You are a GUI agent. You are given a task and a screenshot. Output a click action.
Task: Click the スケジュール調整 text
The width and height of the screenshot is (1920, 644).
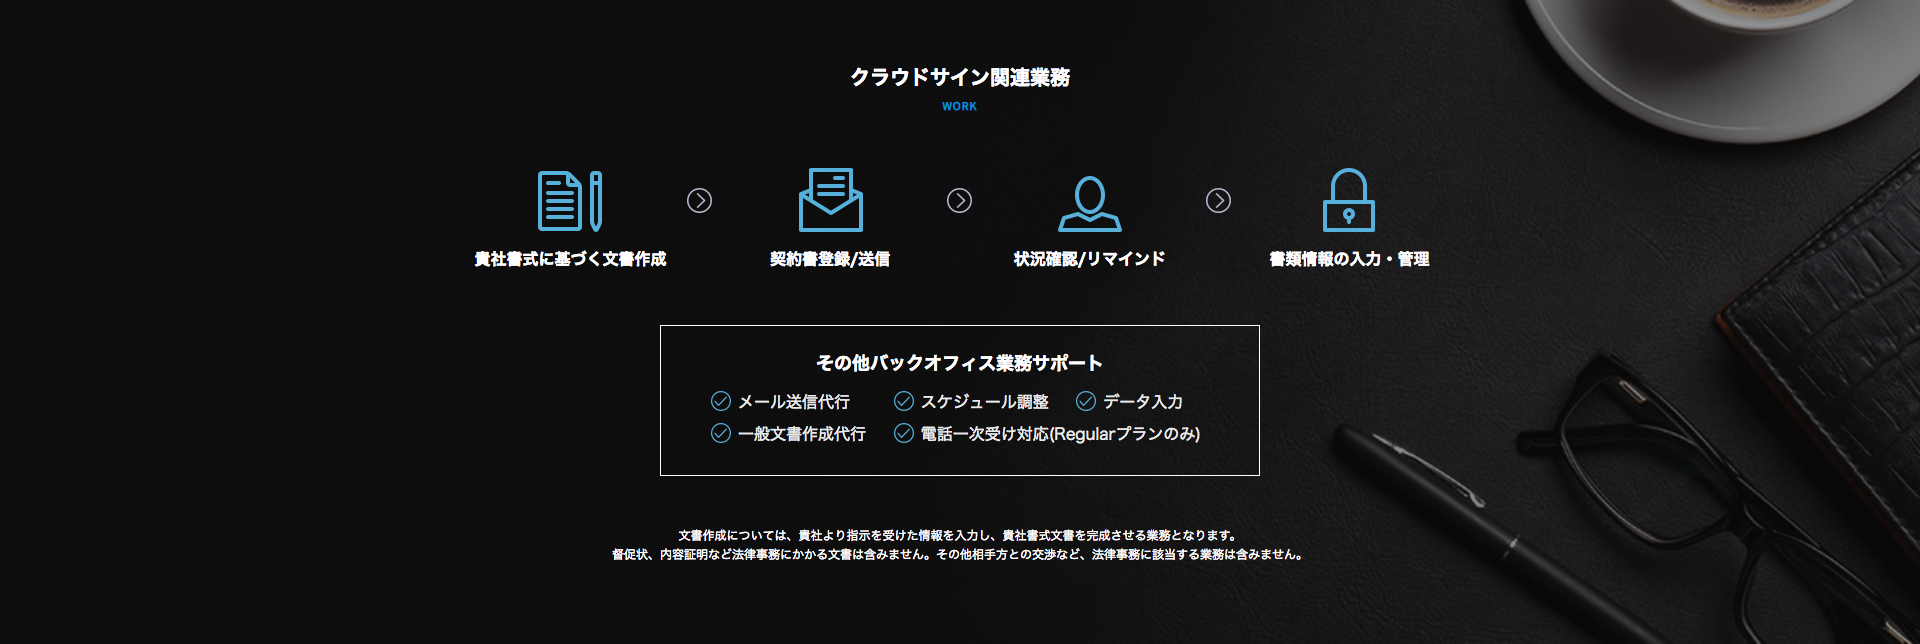coord(985,402)
